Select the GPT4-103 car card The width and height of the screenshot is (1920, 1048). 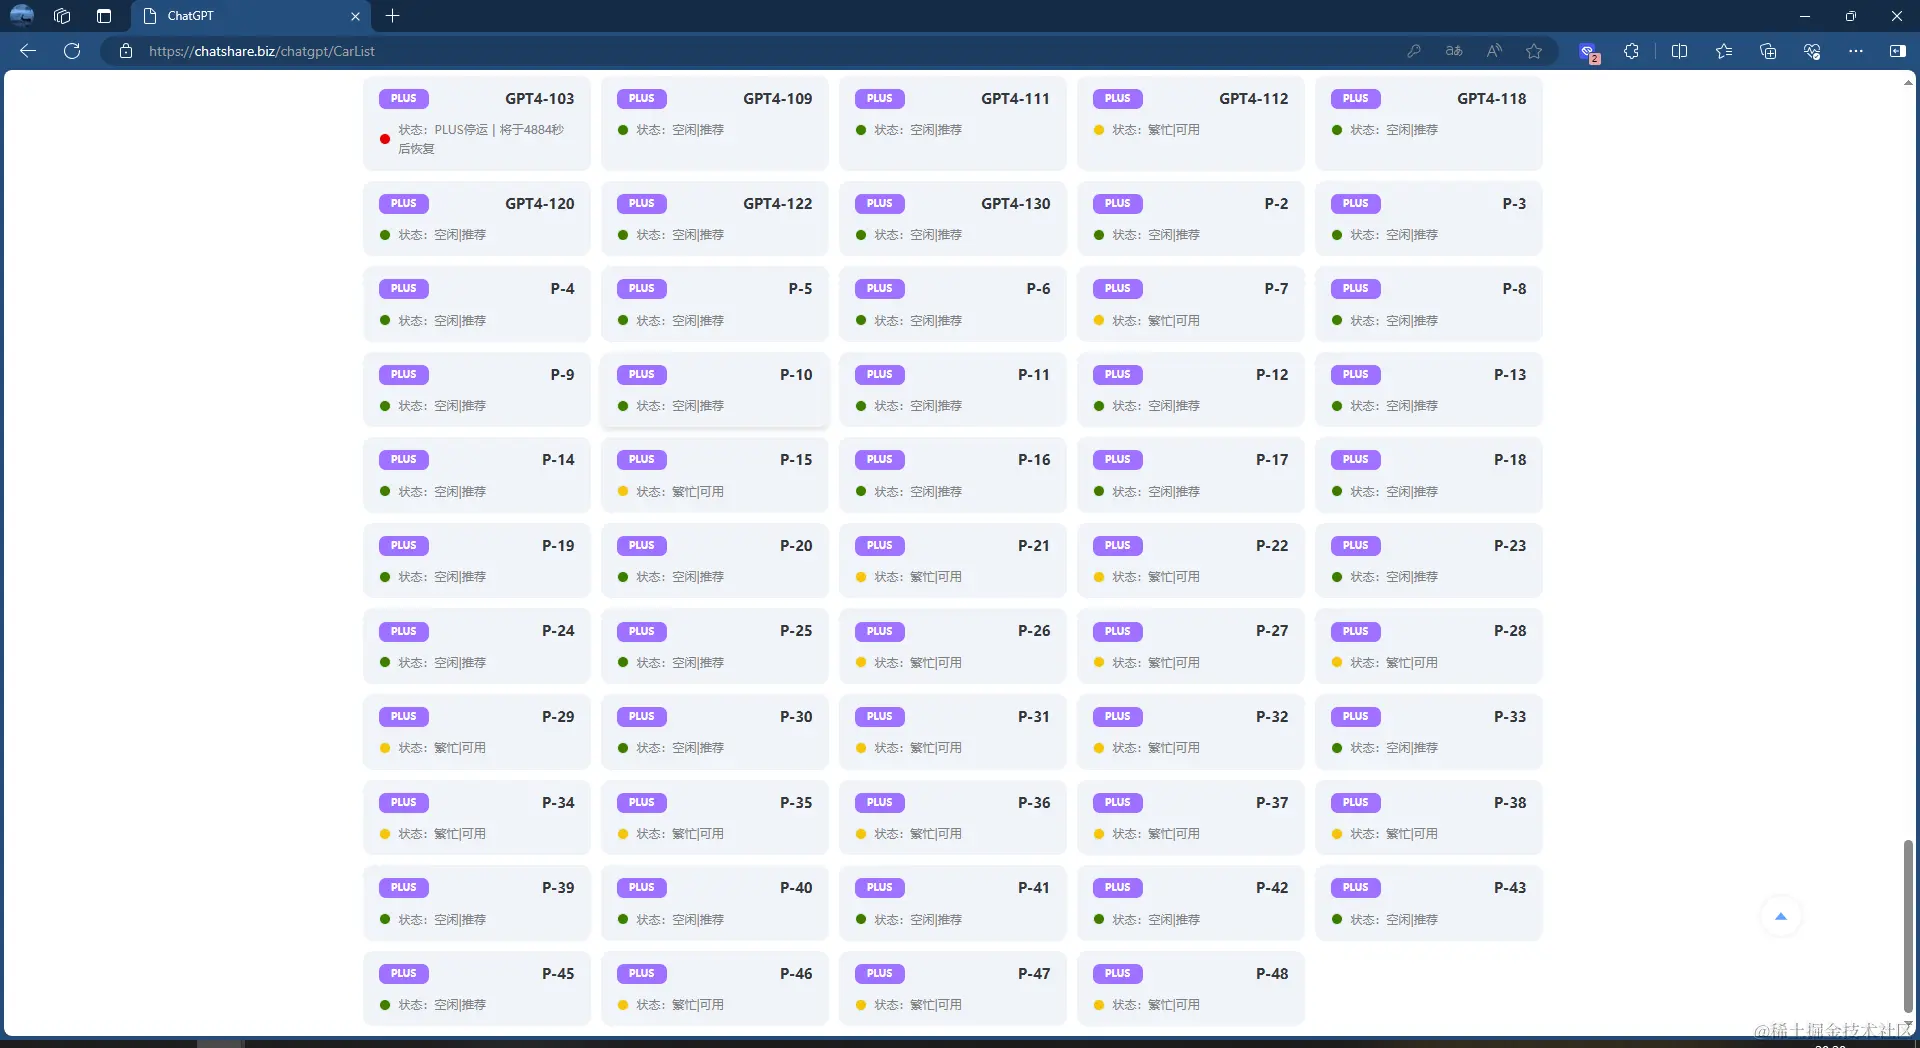(x=477, y=123)
